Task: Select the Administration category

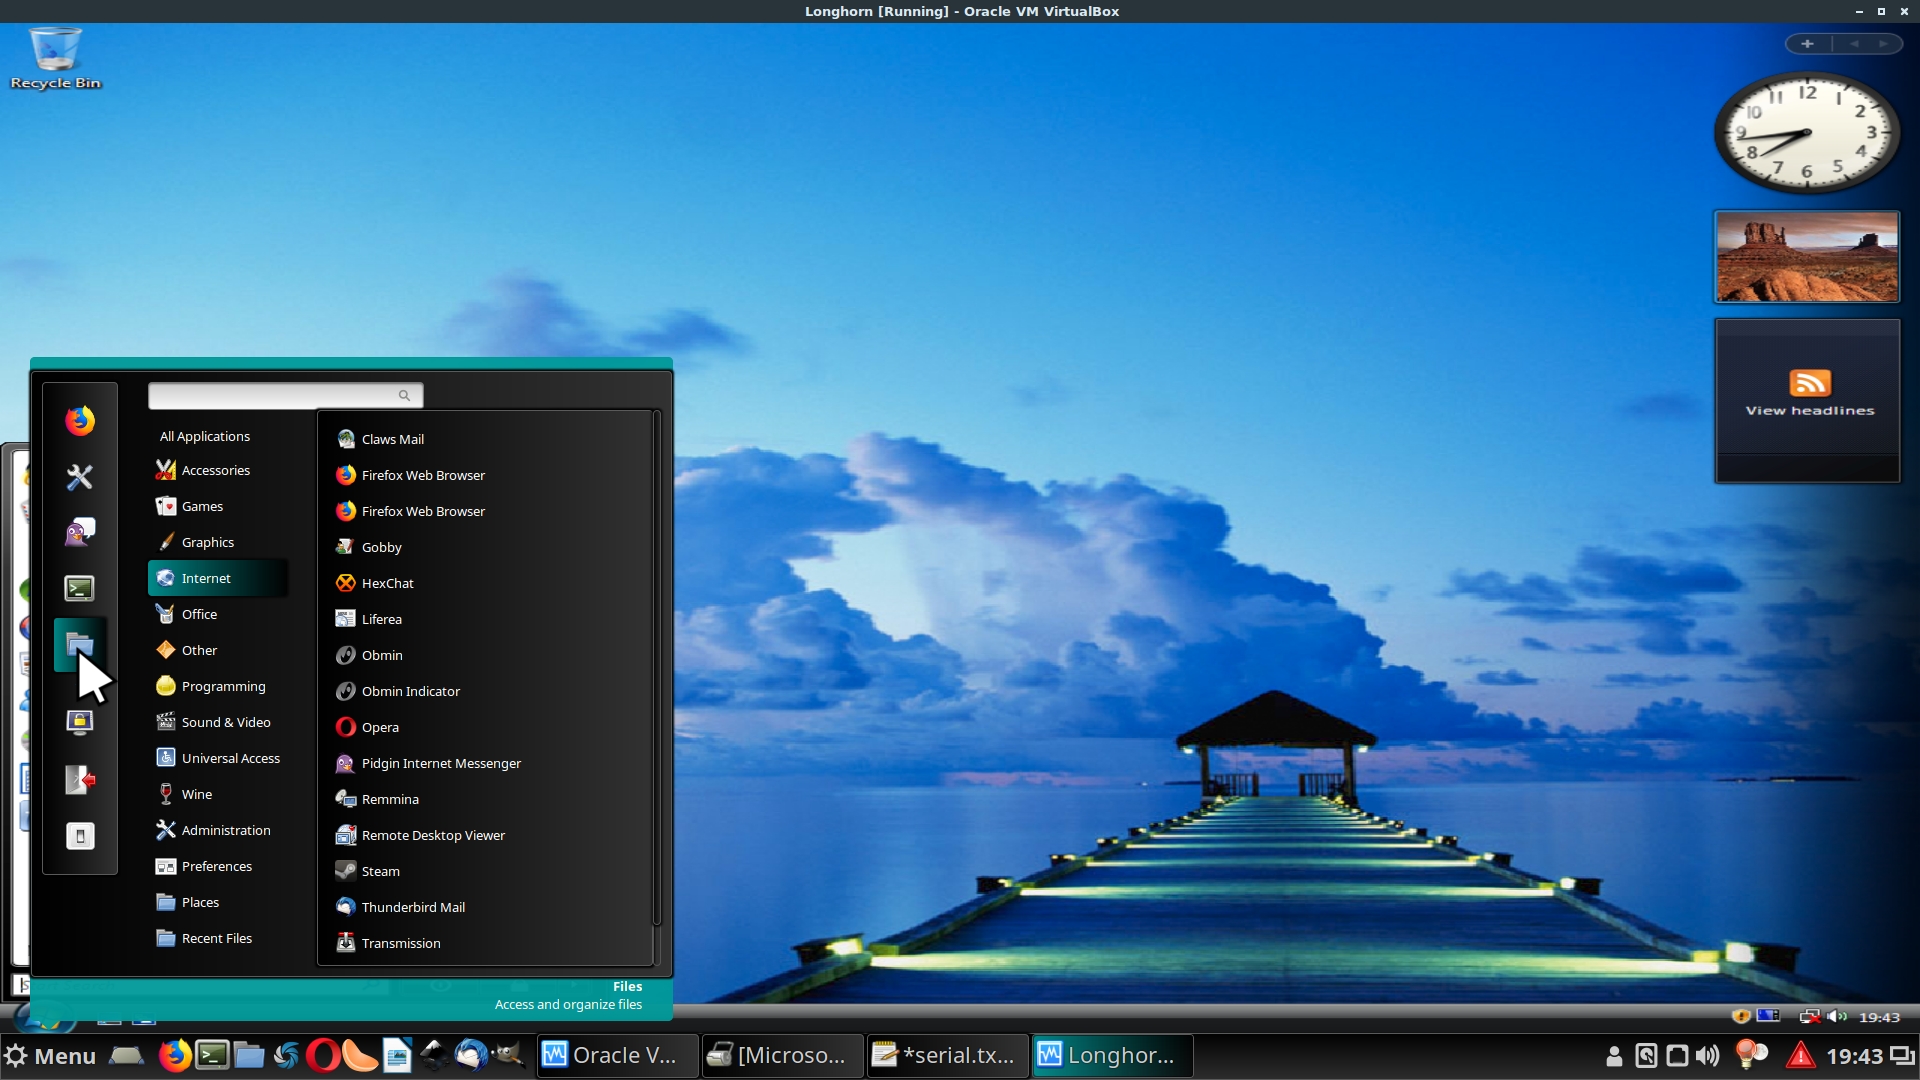Action: tap(226, 830)
